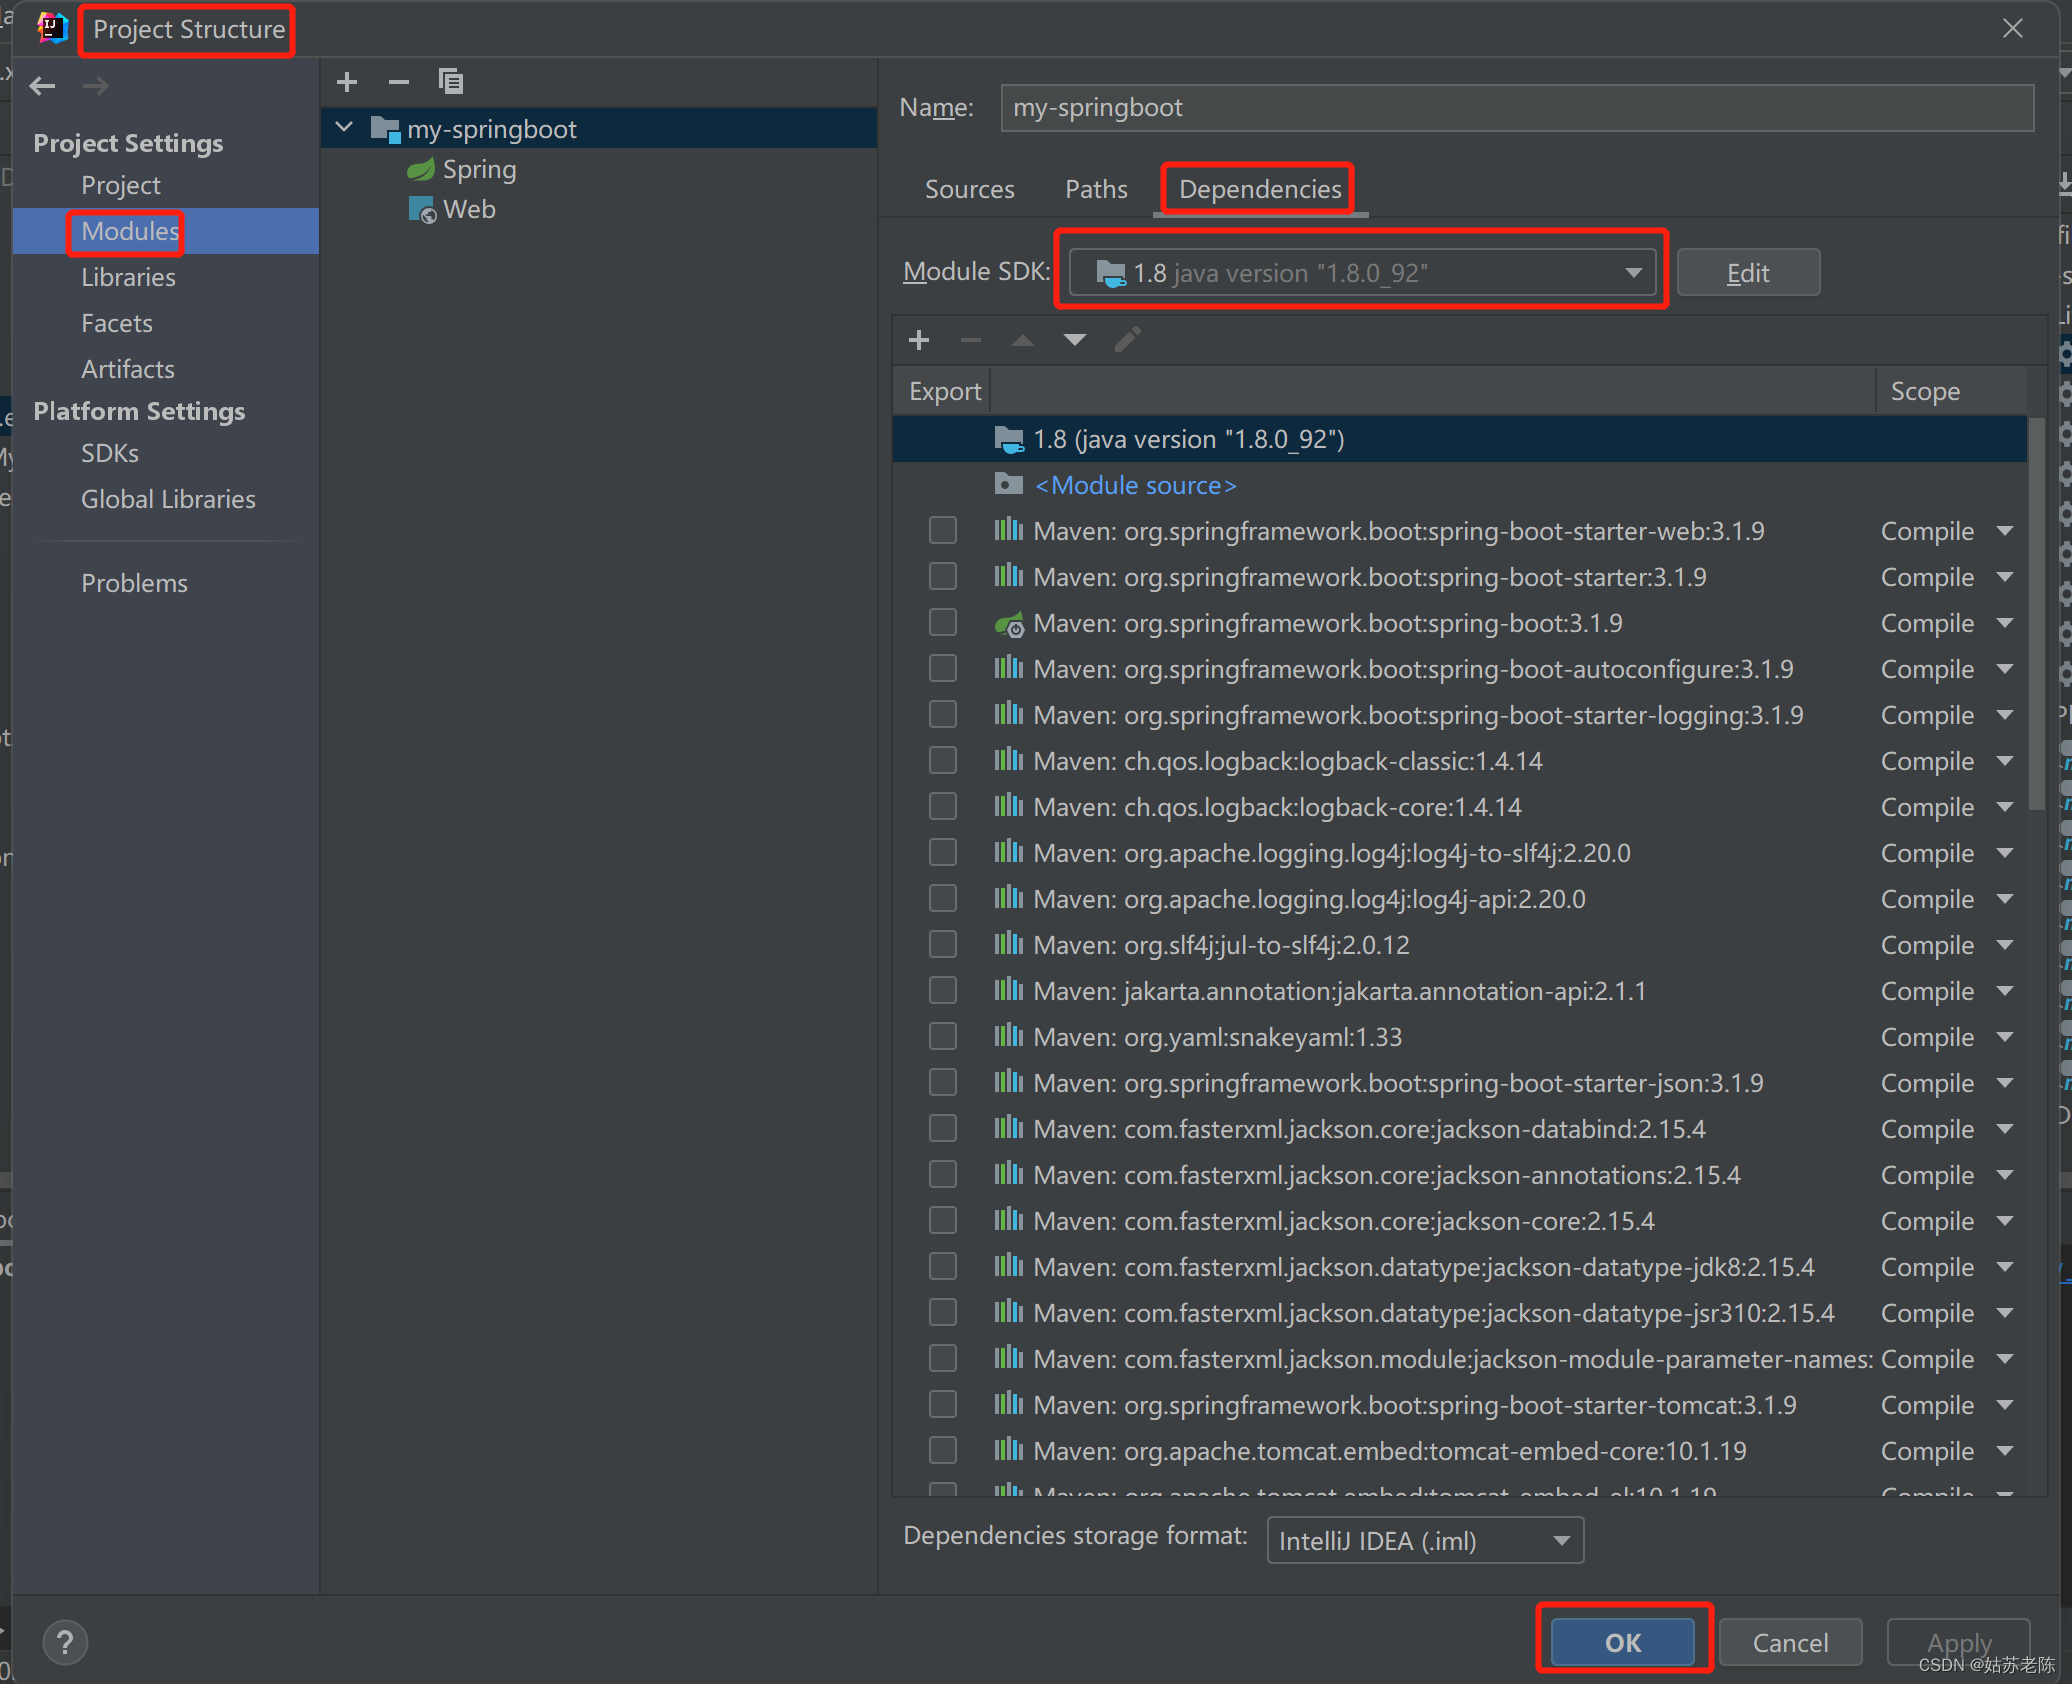
Task: Open scope dropdown for jackson-datatype-jdk8:2.15.4
Action: 2005,1267
